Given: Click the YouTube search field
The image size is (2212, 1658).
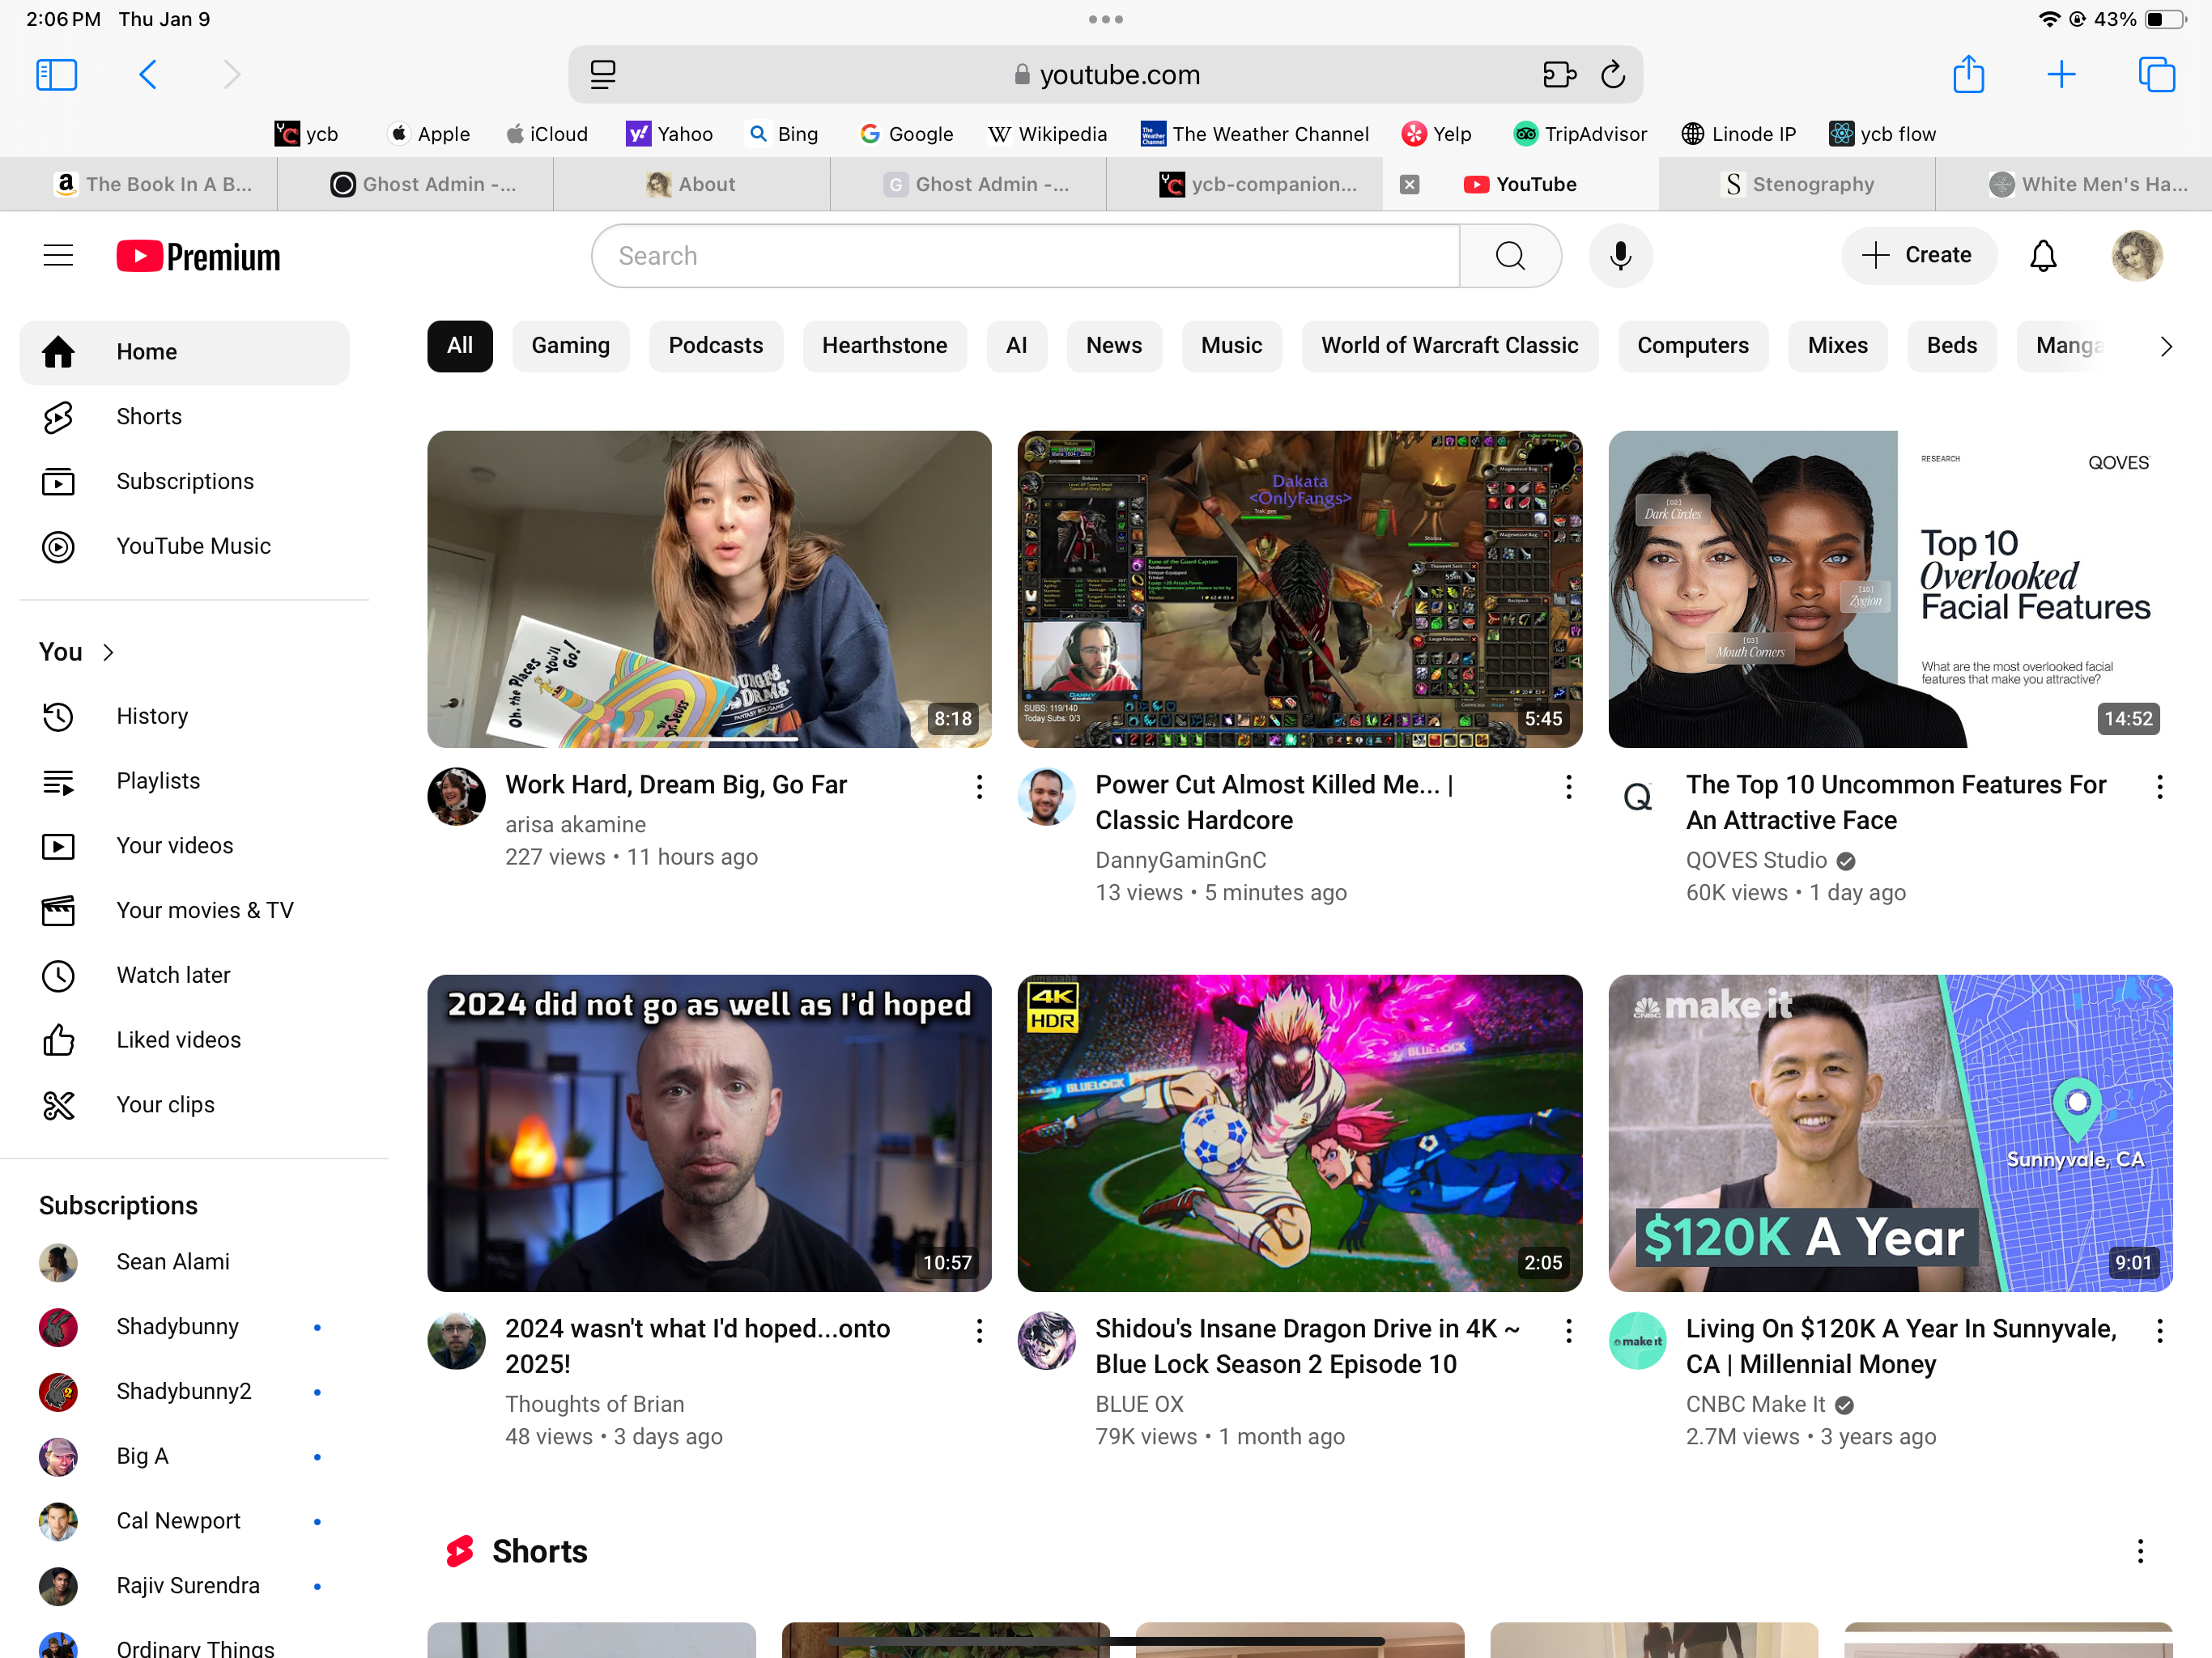Looking at the screenshot, I should pos(1025,256).
